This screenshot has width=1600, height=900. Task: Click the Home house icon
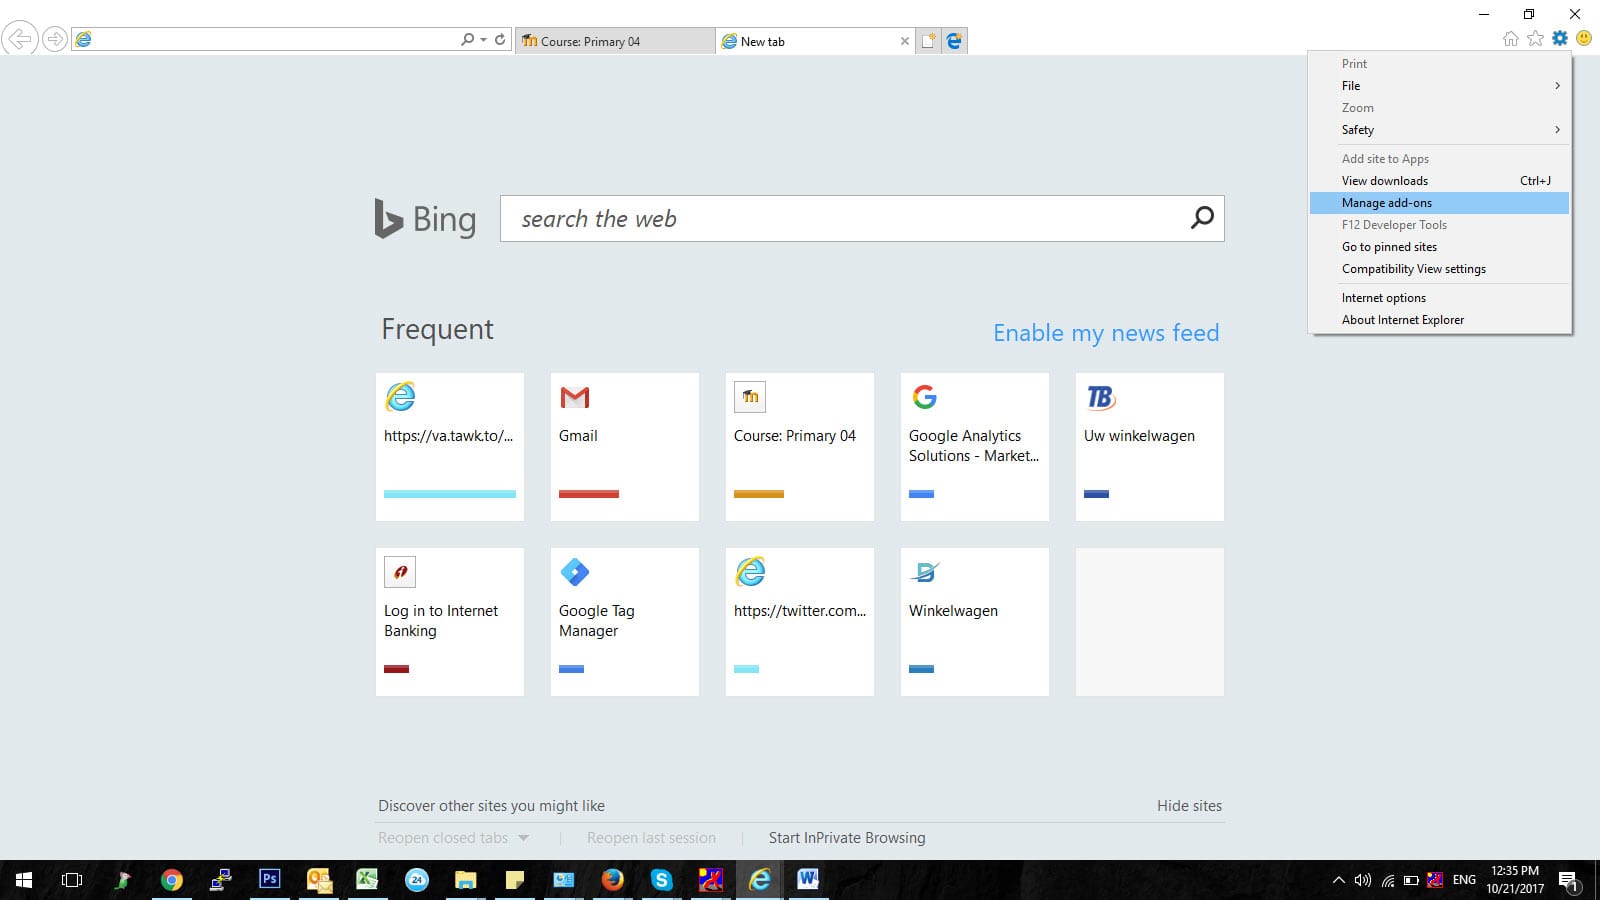pos(1510,38)
